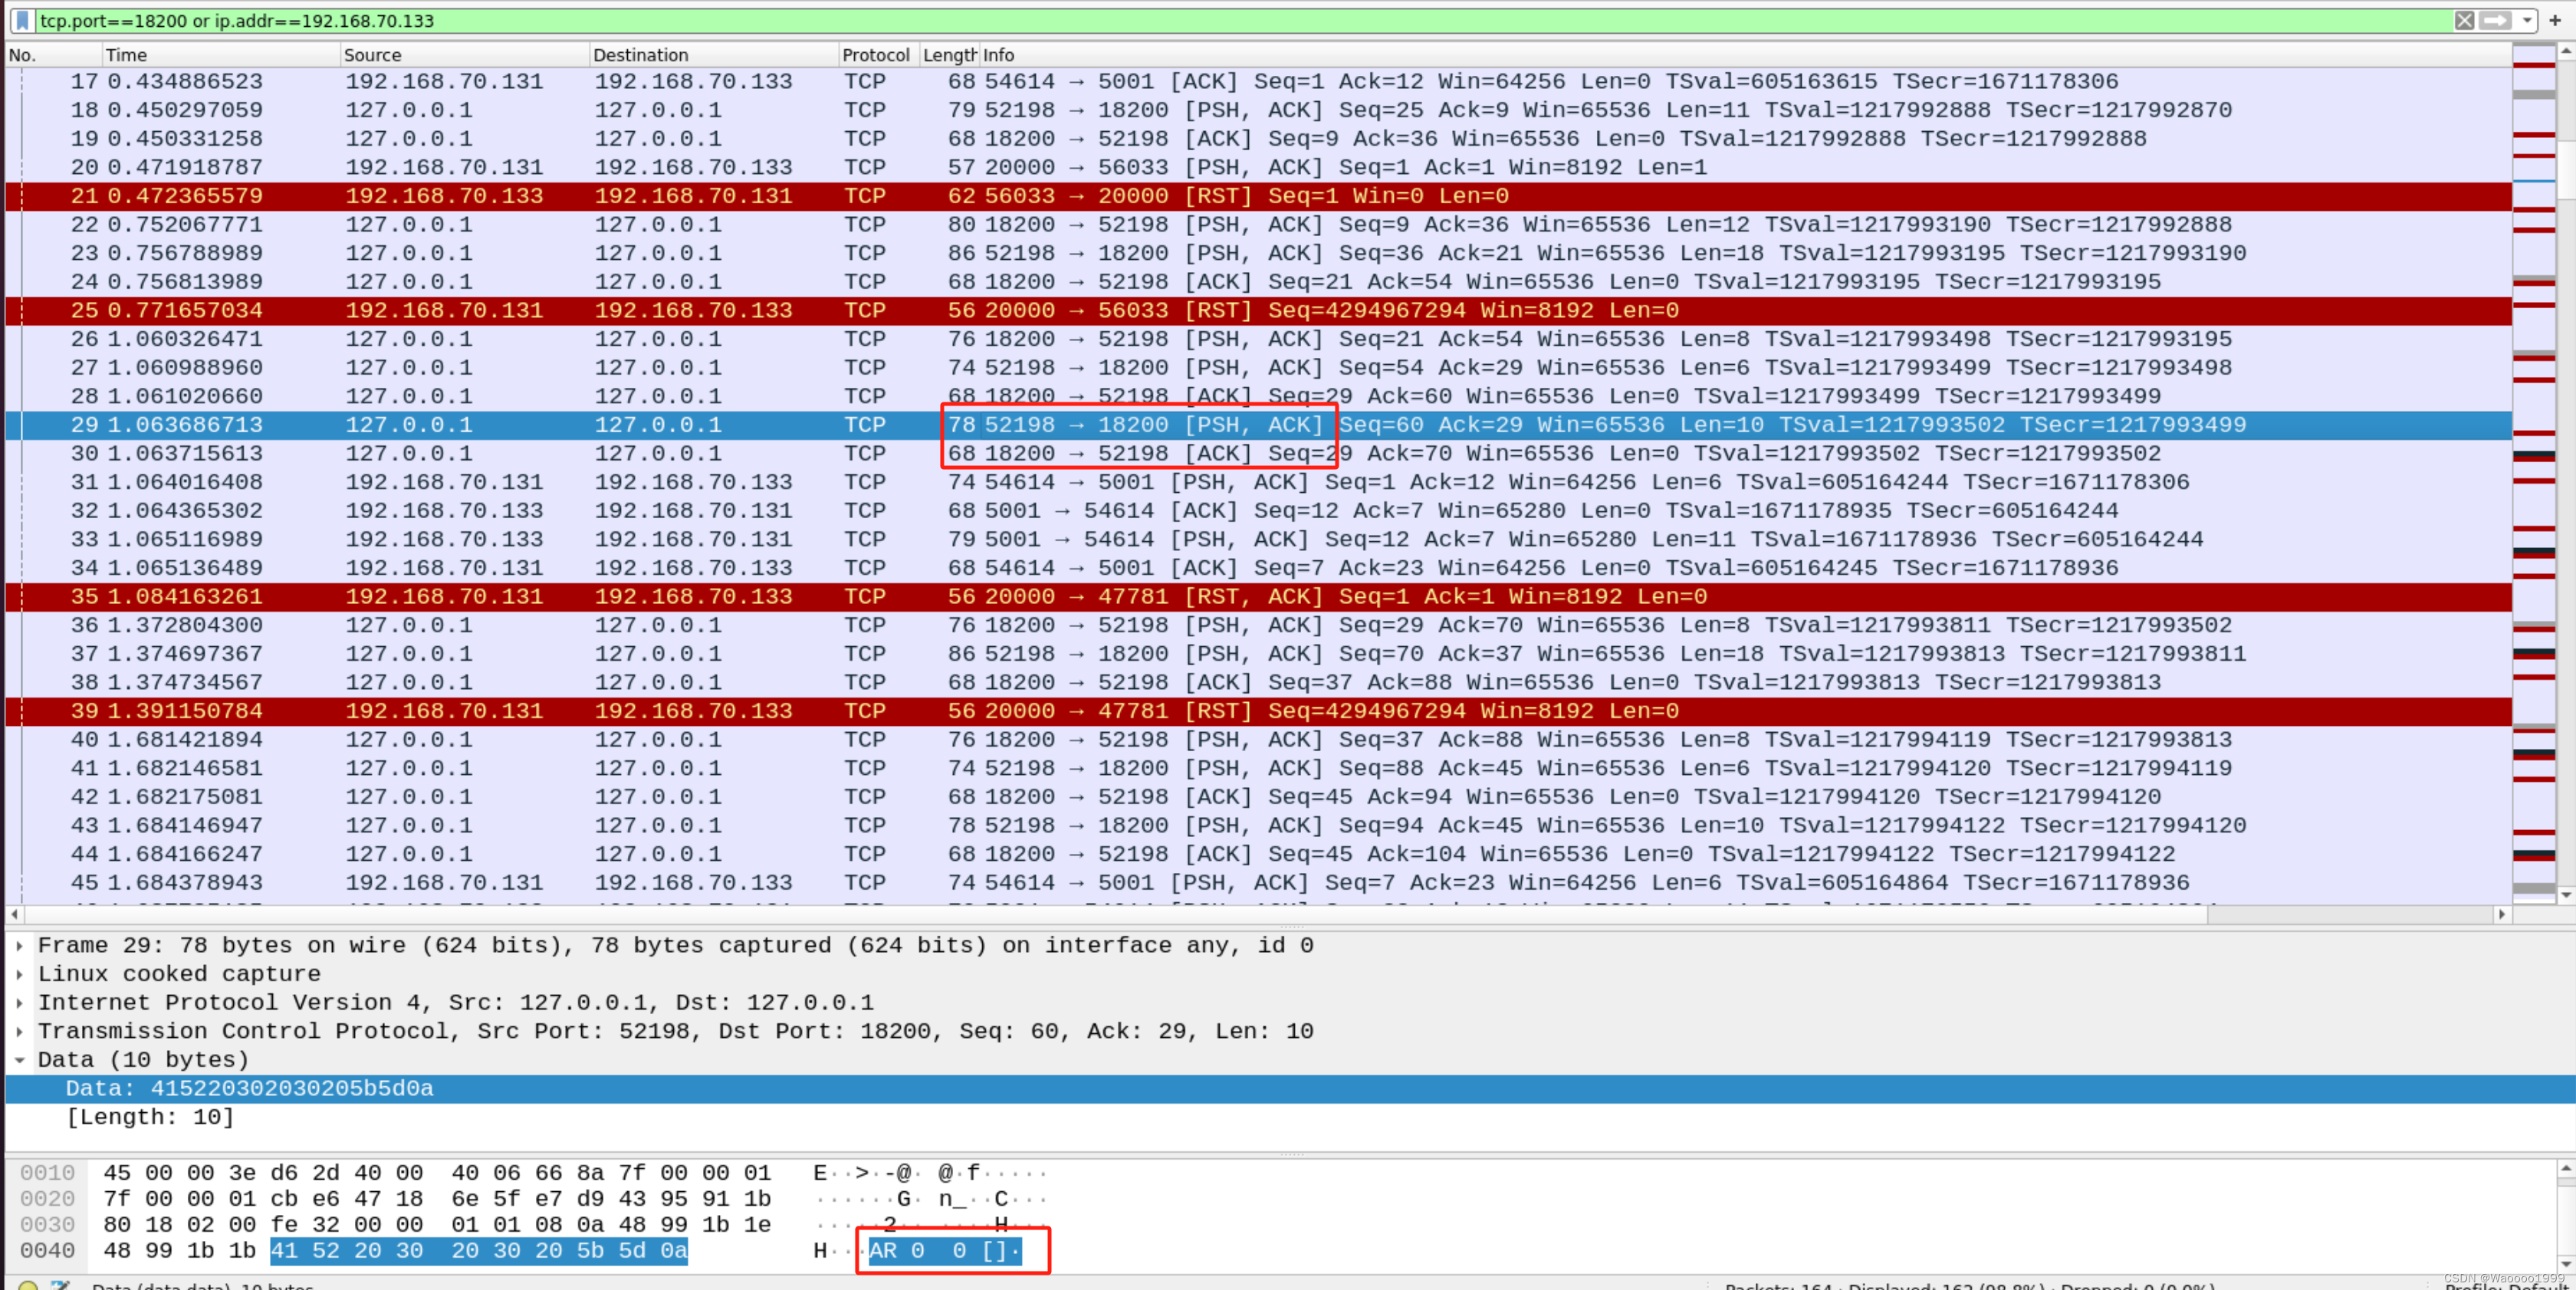Sort packets by the Source column header
Screen dimensions: 2576x1290
point(464,55)
